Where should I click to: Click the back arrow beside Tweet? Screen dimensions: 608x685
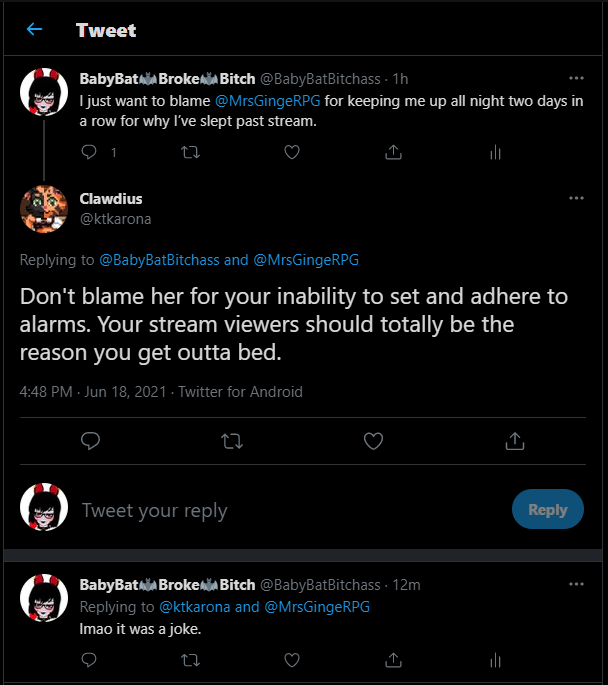35,29
